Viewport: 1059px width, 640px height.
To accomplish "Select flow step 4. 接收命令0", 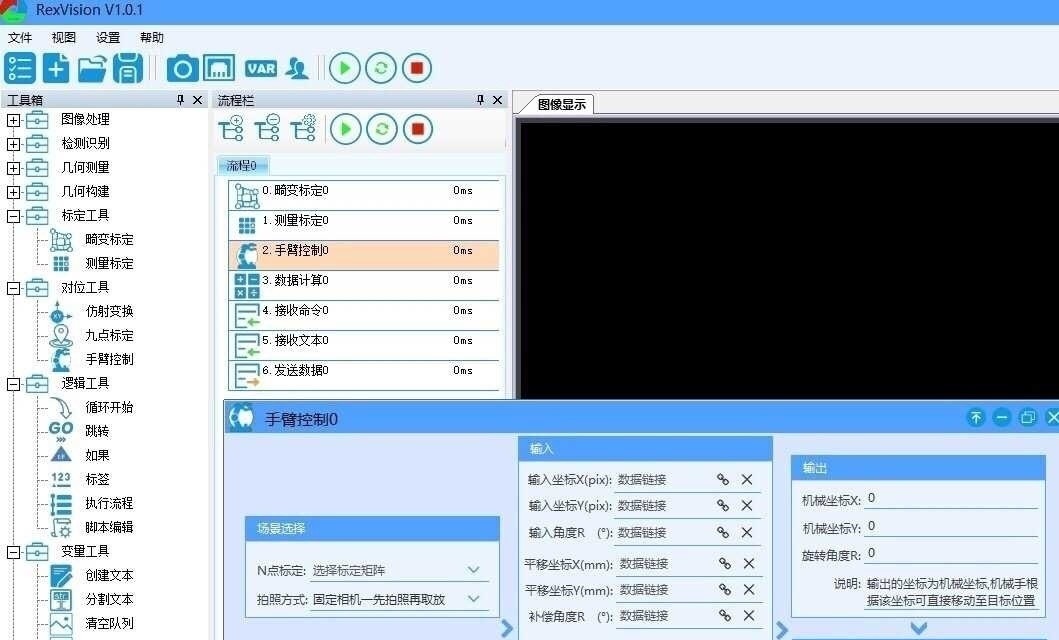I will coord(365,315).
